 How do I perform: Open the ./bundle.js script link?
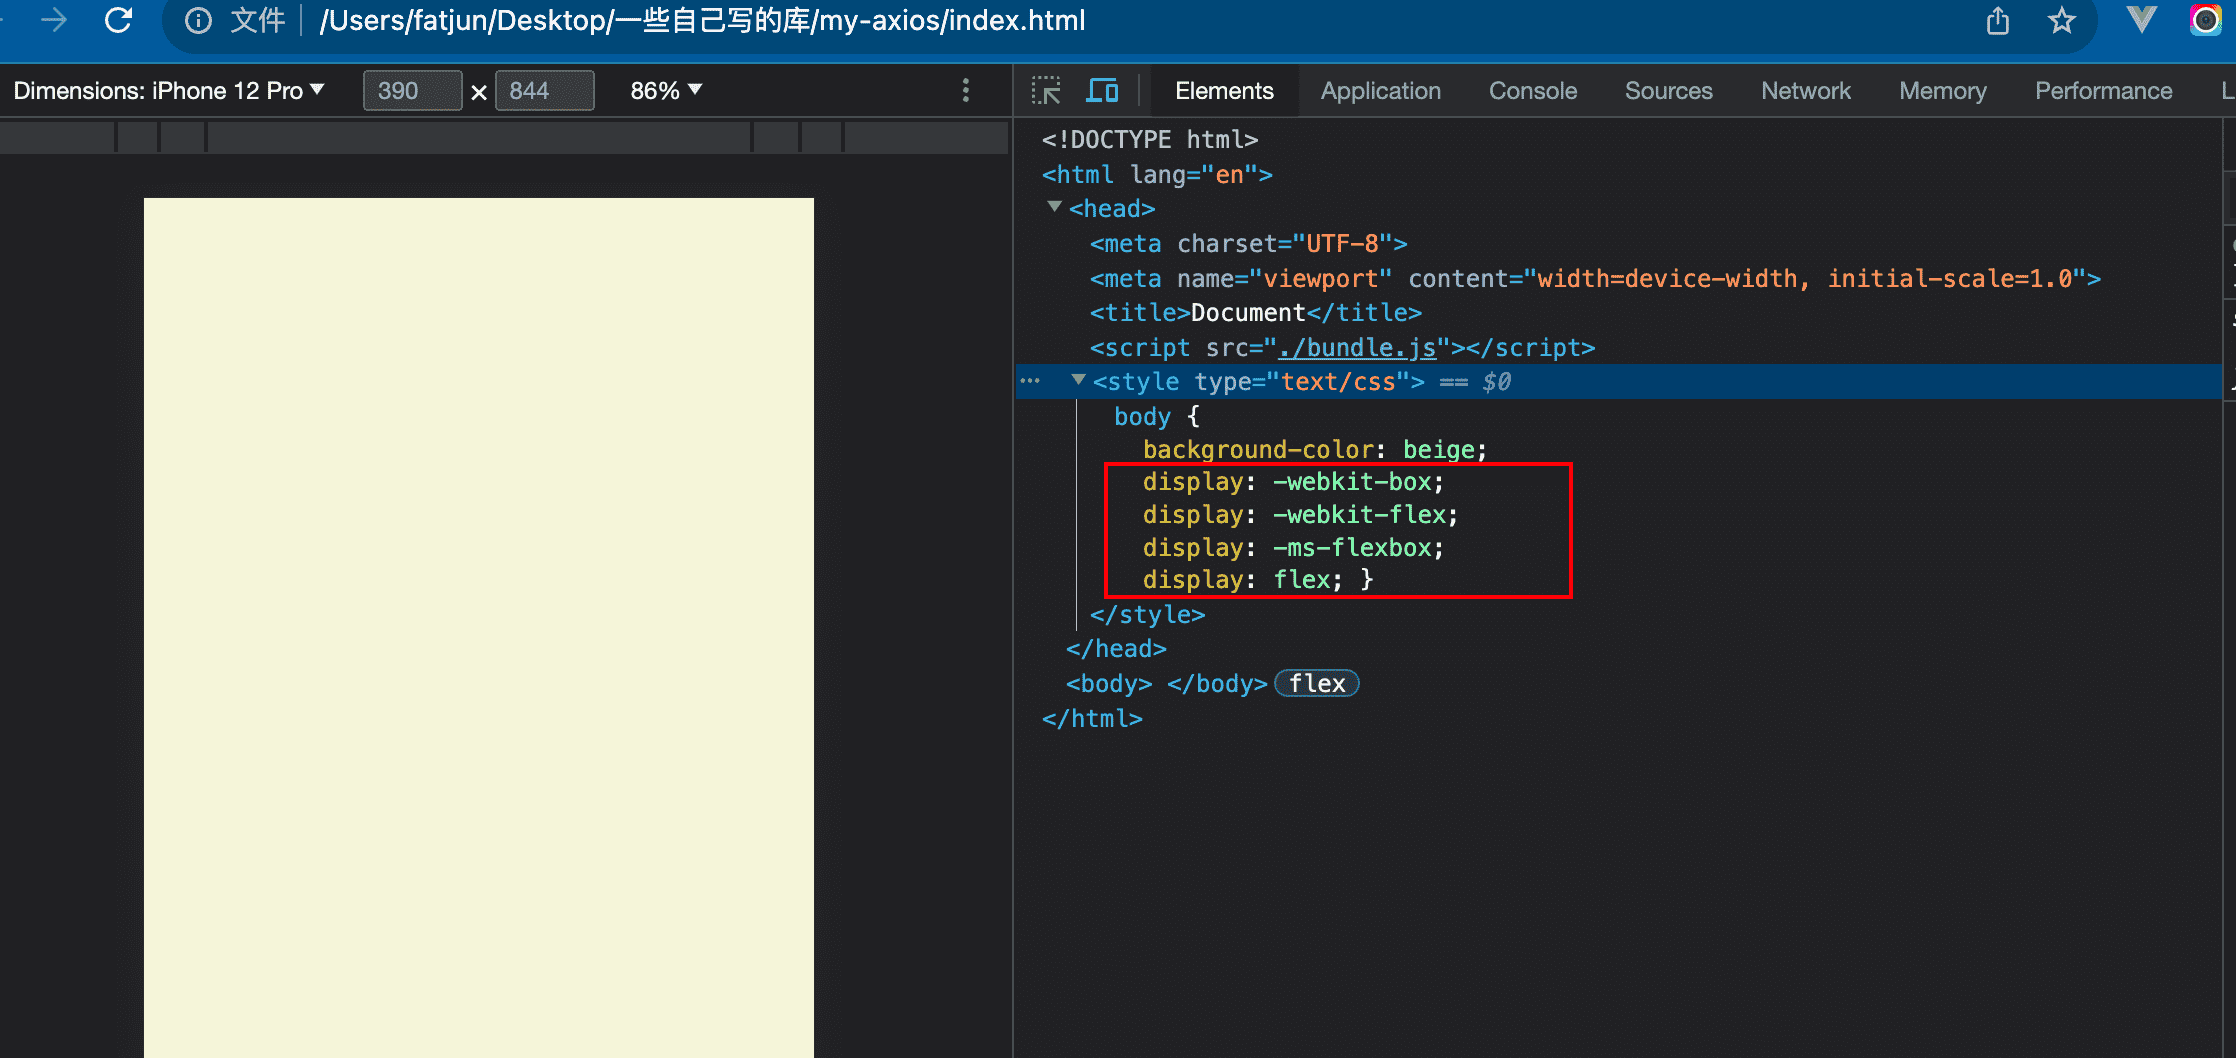pos(1357,347)
